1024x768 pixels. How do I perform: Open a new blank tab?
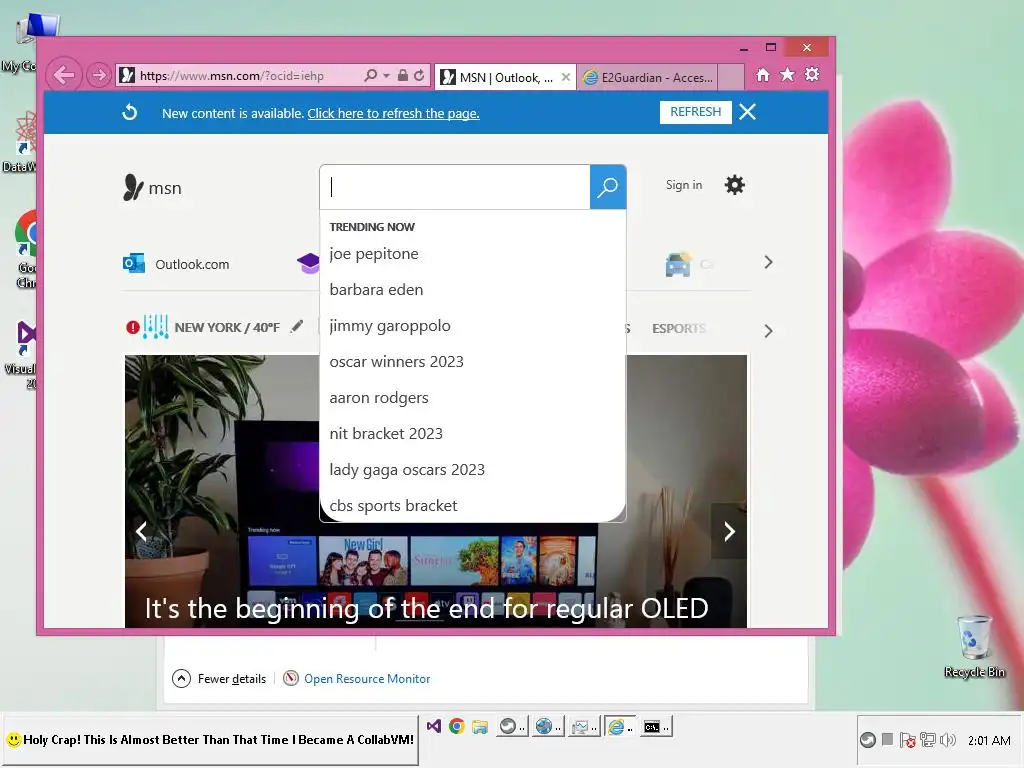click(731, 77)
